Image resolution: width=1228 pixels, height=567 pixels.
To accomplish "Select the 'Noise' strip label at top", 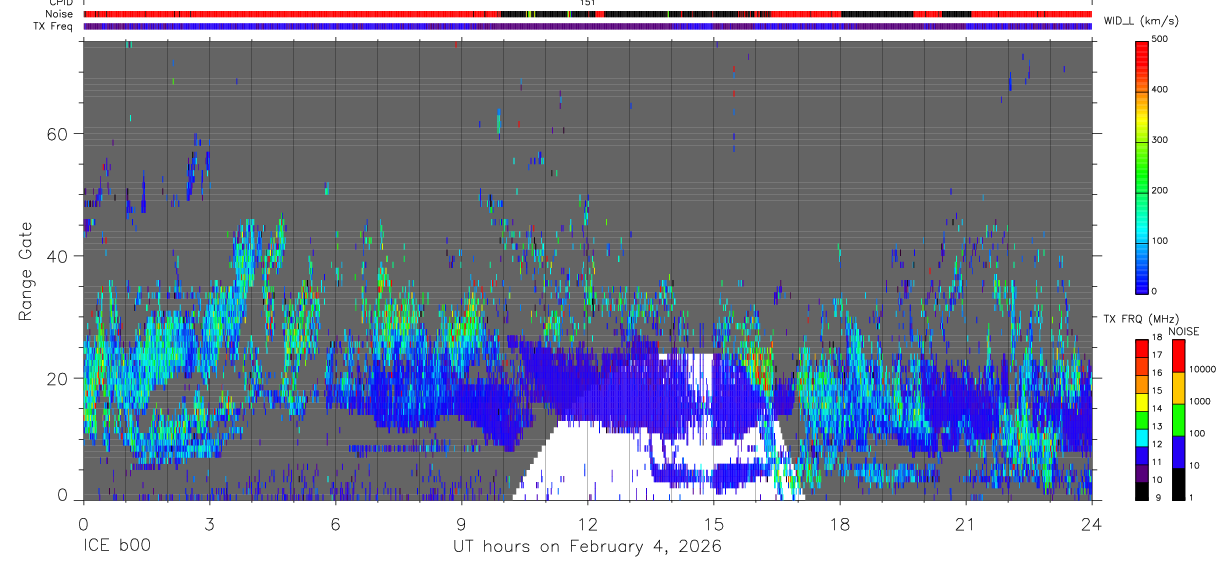I will (x=60, y=14).
